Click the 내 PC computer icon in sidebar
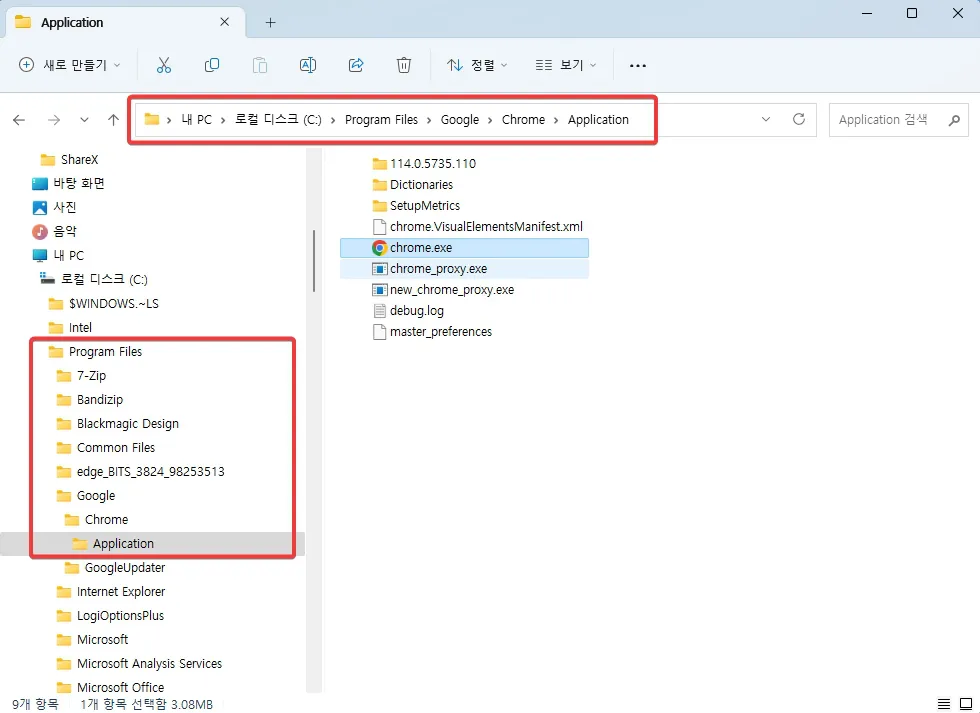 click(x=39, y=256)
